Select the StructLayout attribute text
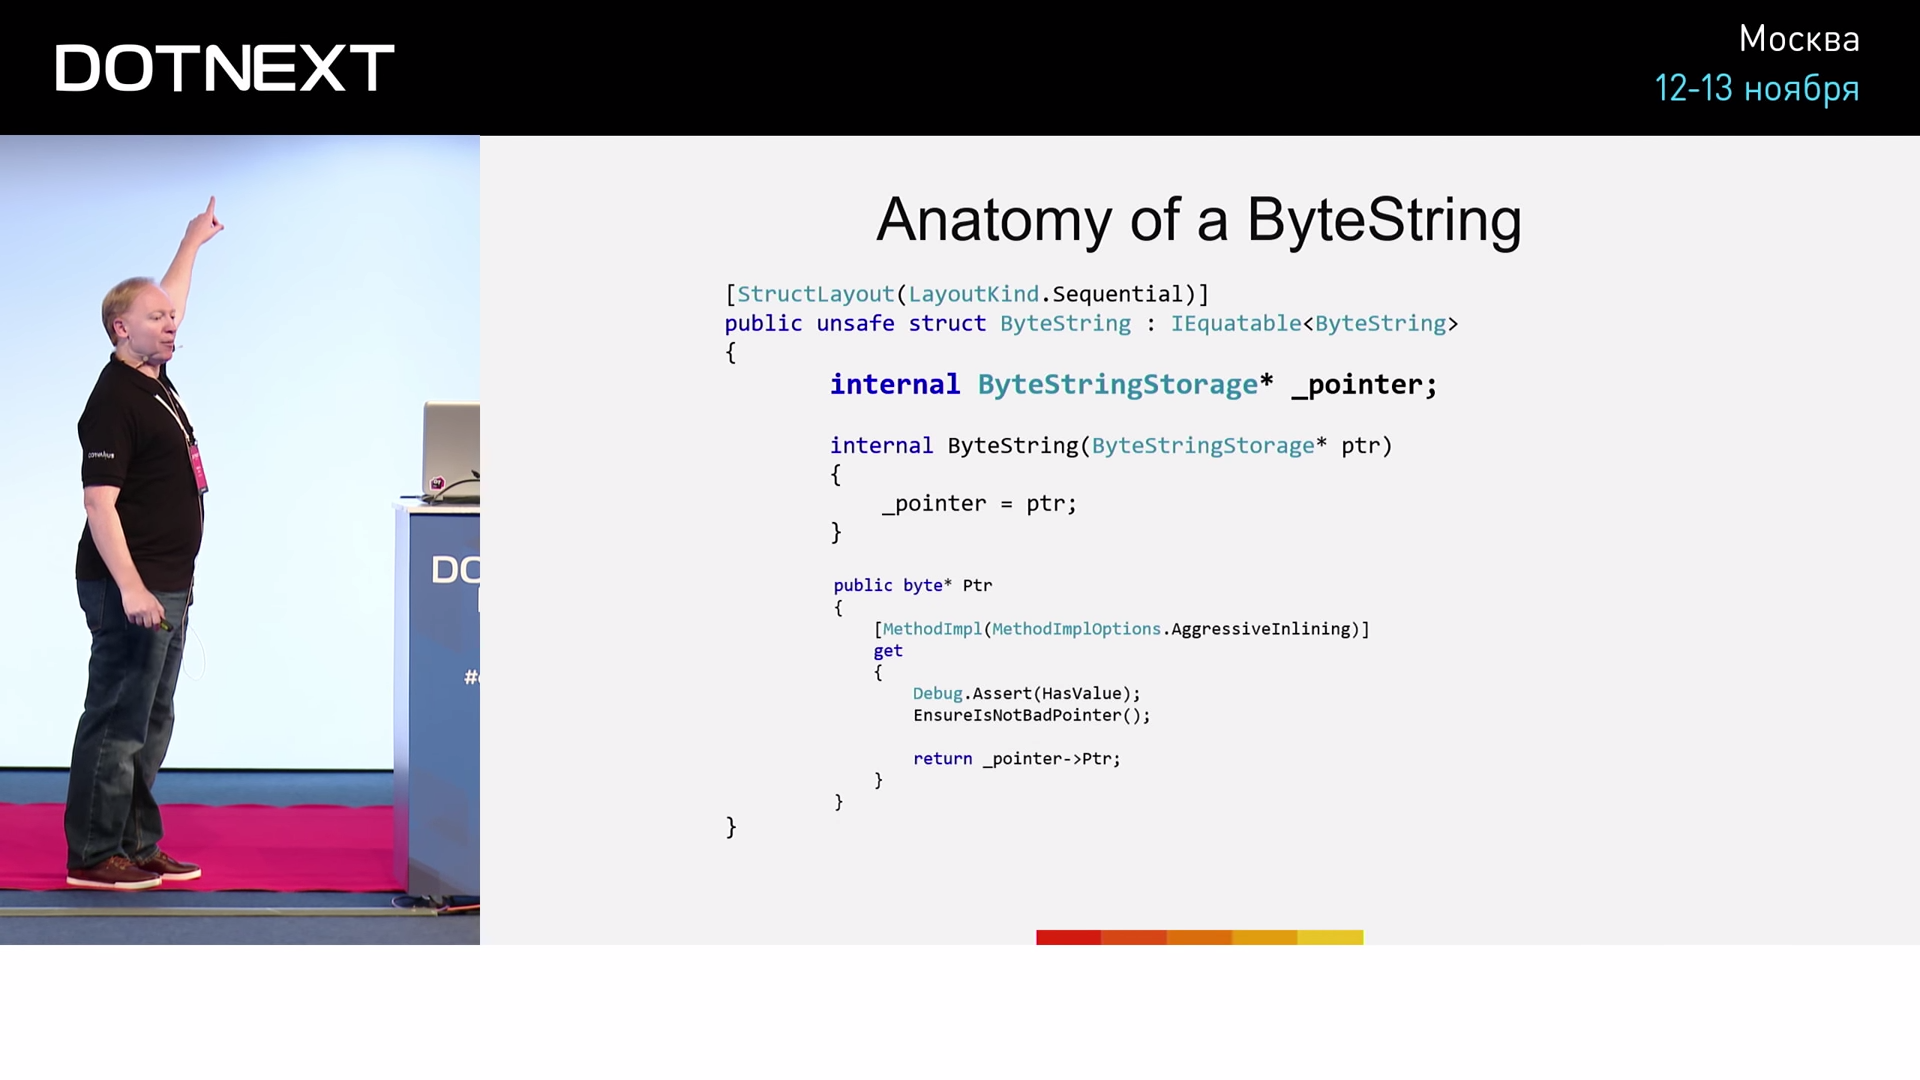 pos(965,293)
